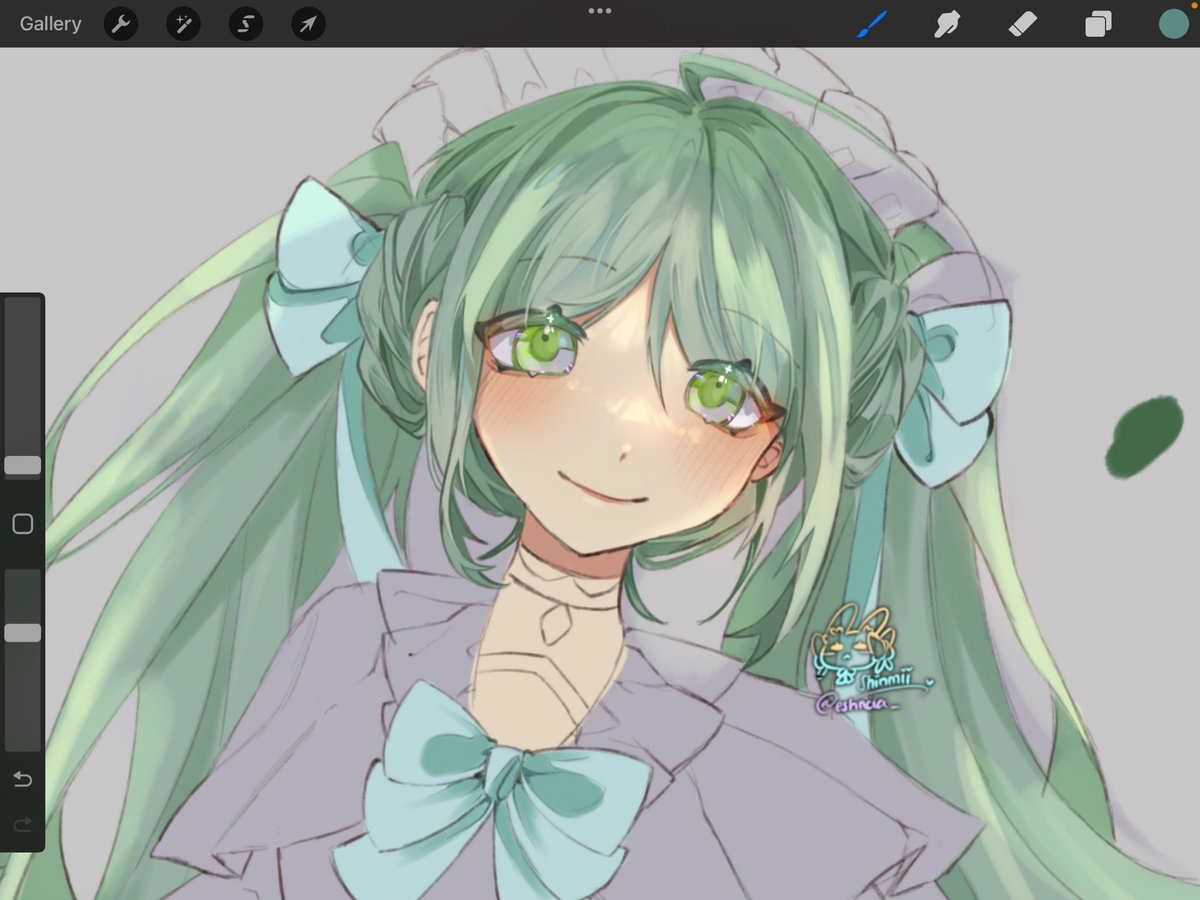Tap the three-dot multitasking menu
This screenshot has height=900, width=1200.
[x=600, y=11]
